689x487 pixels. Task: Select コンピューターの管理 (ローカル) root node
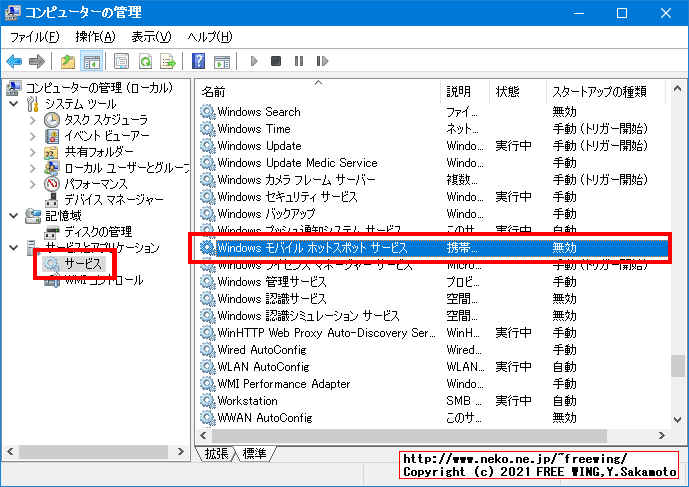(x=99, y=87)
